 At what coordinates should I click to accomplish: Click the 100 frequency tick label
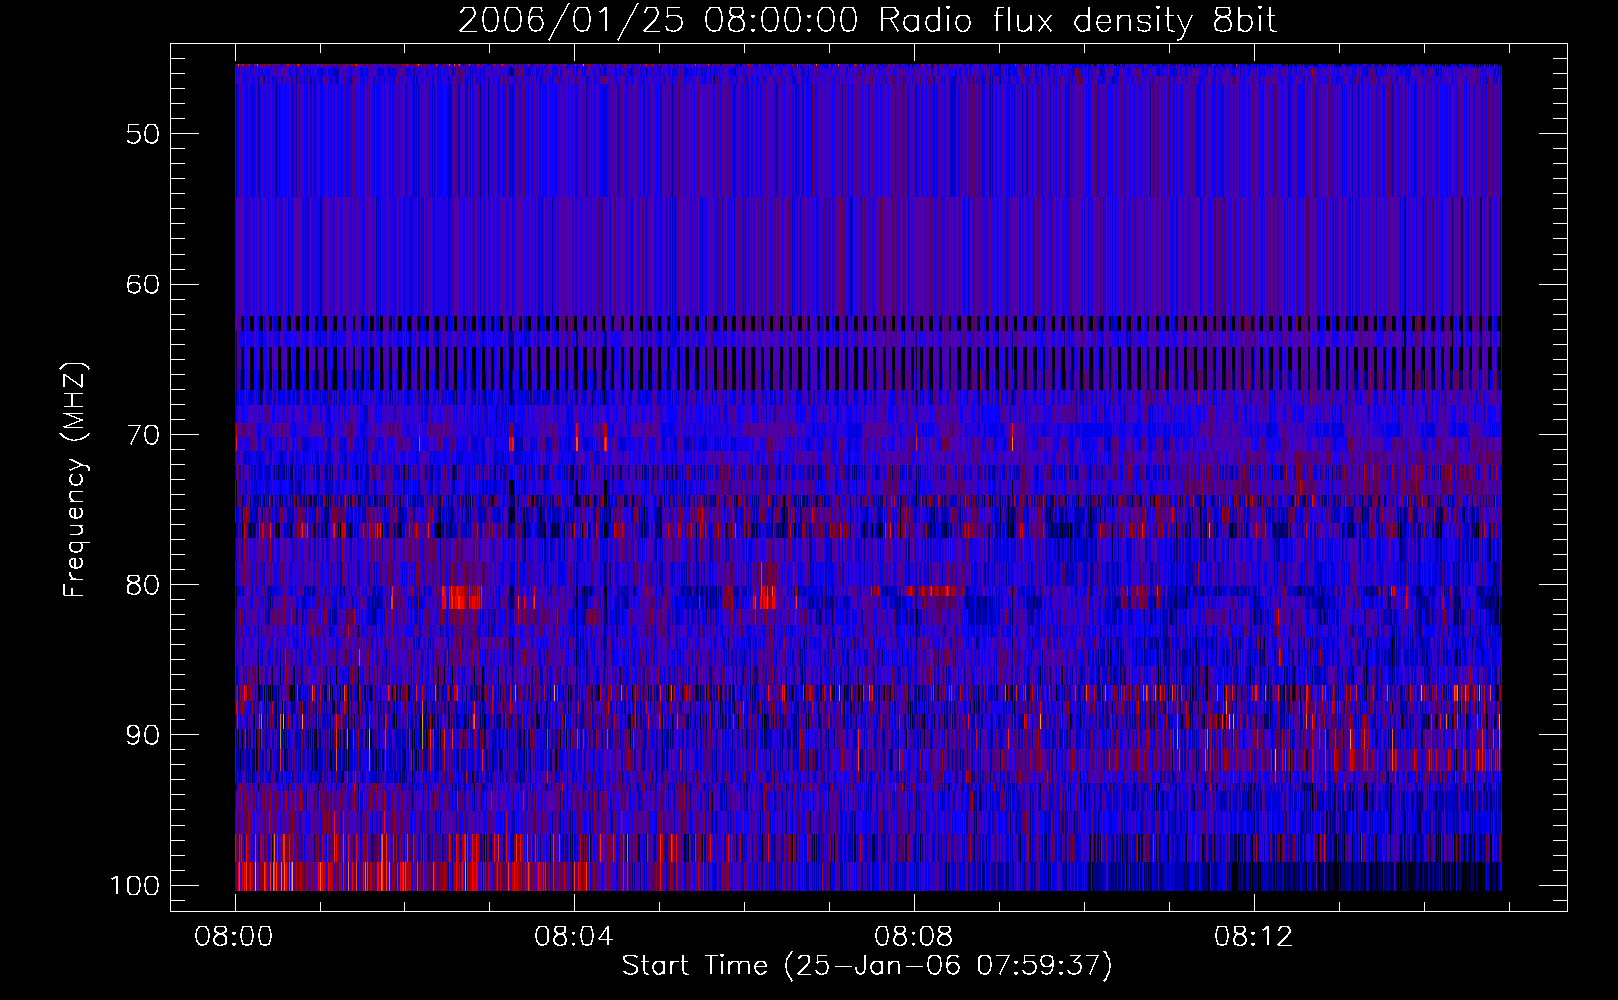tap(134, 886)
